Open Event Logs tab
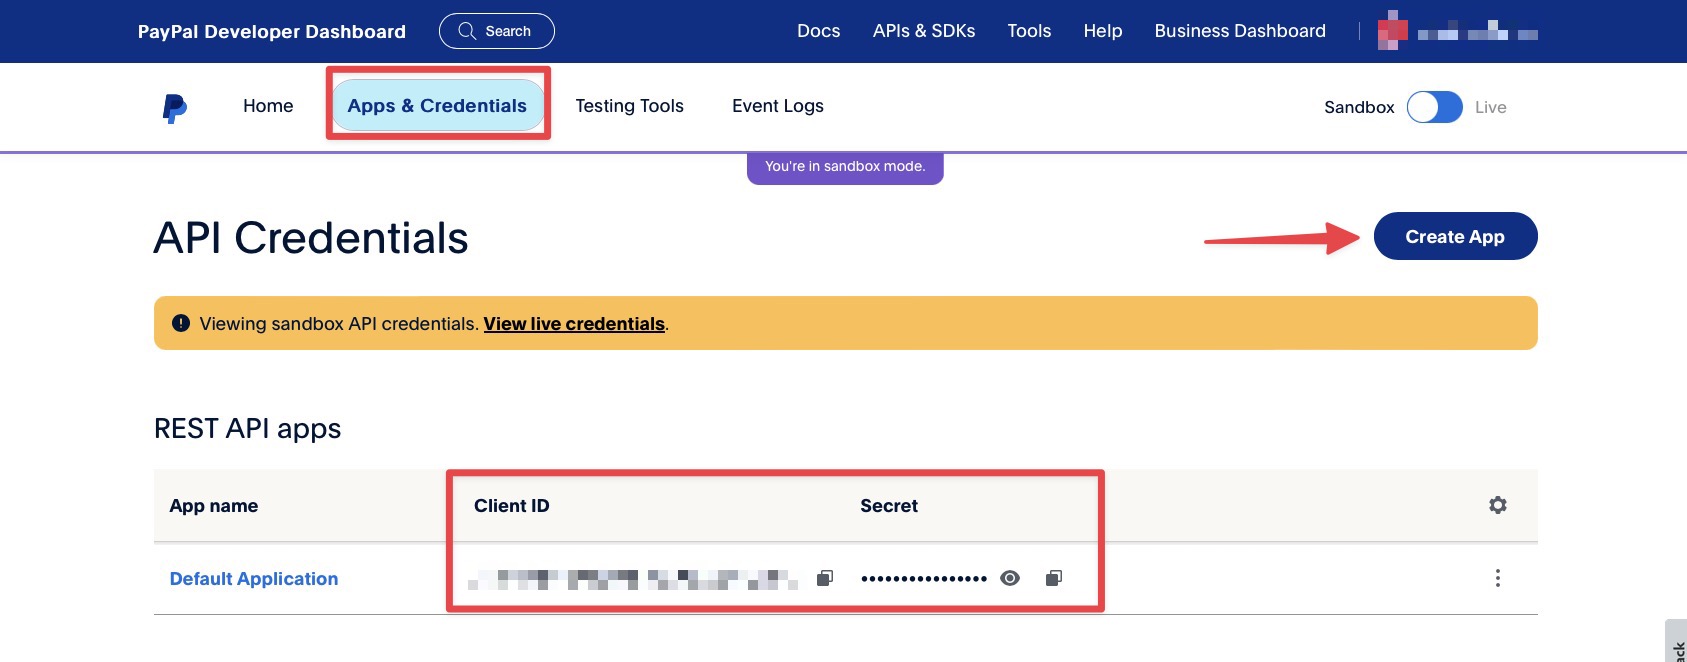 [x=778, y=106]
